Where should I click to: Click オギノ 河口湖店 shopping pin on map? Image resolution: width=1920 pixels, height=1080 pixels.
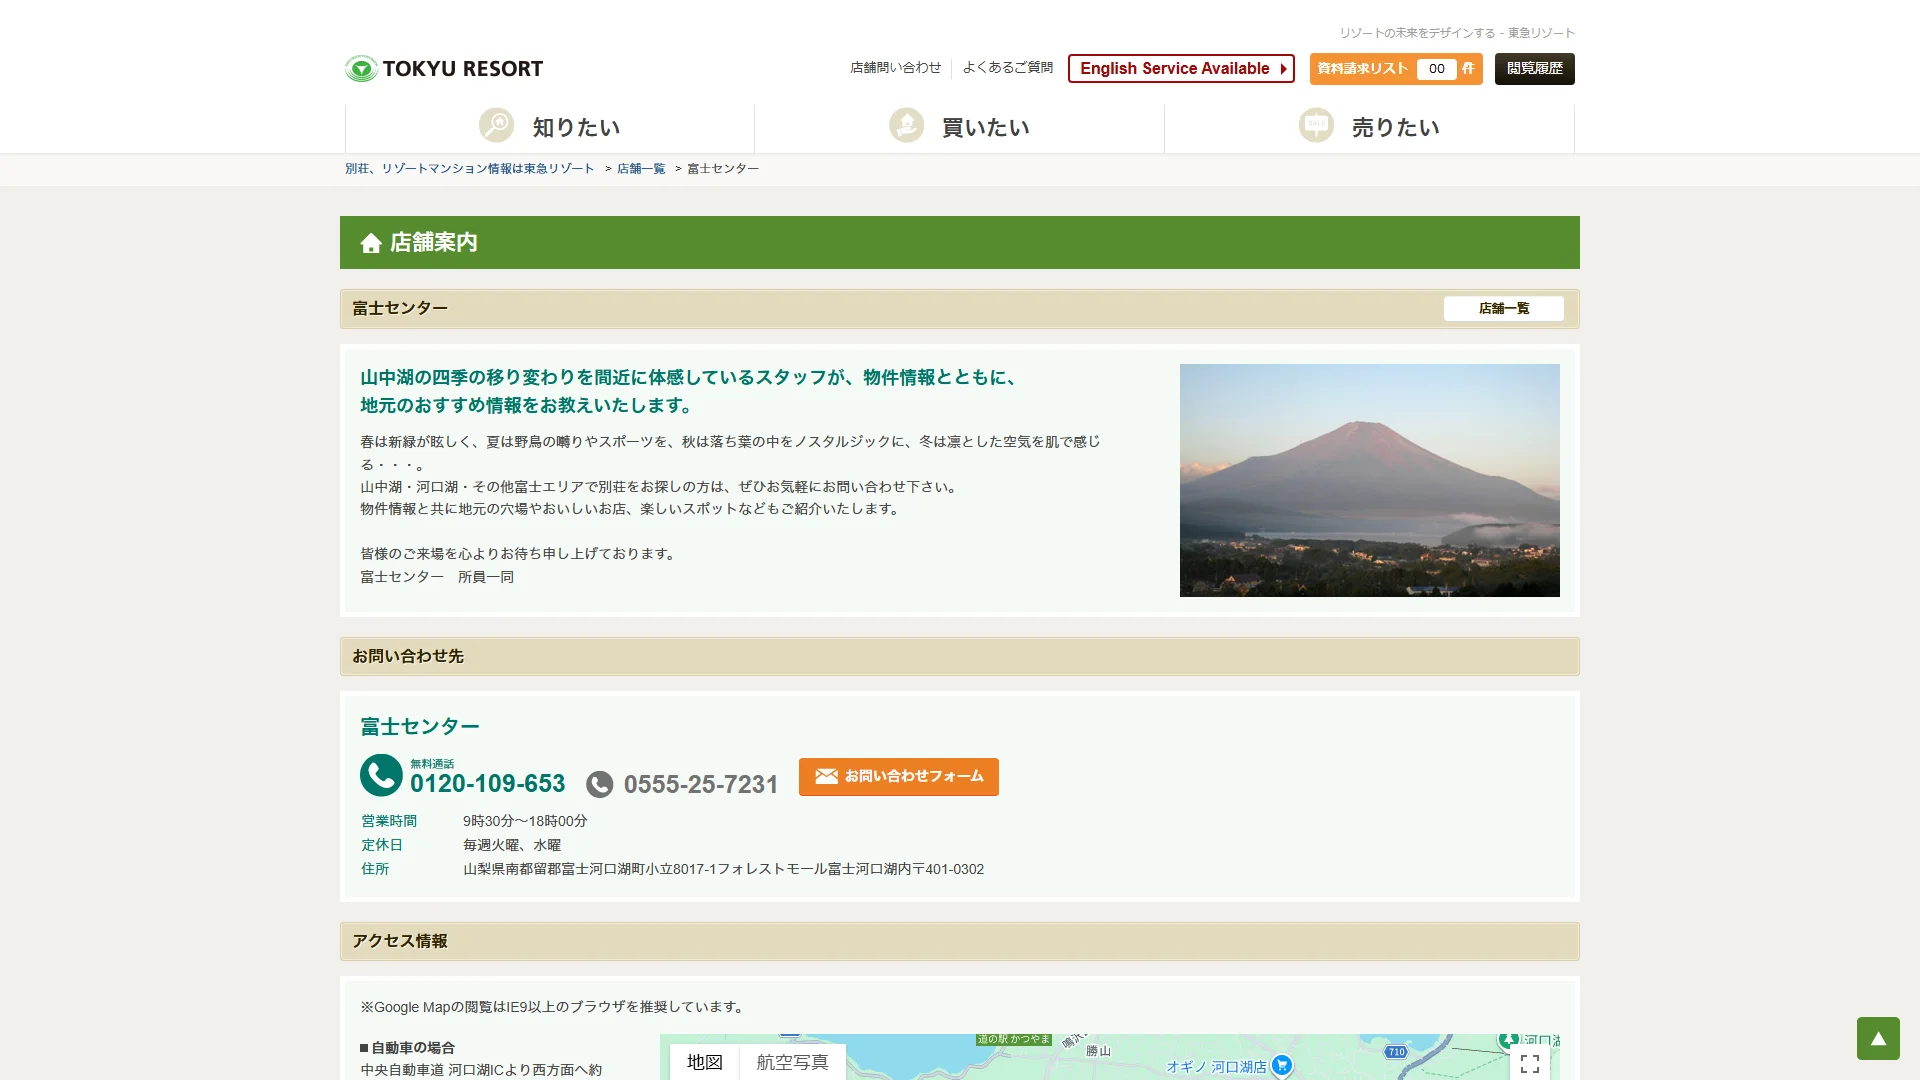[x=1282, y=1066]
